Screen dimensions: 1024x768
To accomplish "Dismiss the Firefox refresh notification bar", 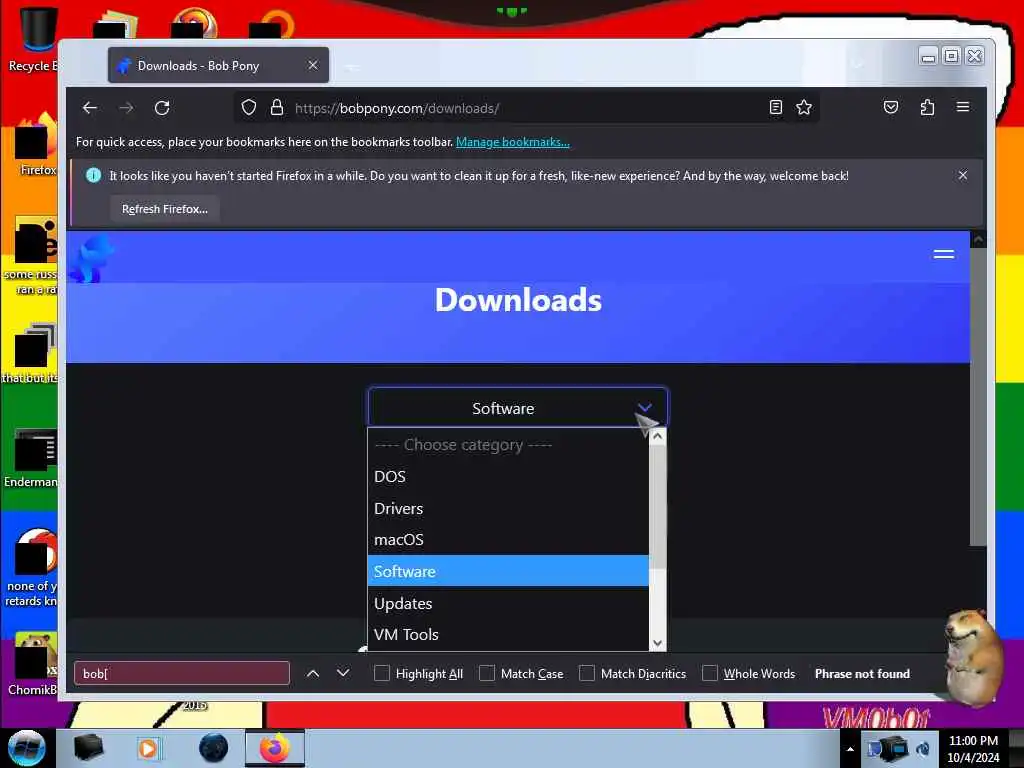I will pyautogui.click(x=963, y=175).
